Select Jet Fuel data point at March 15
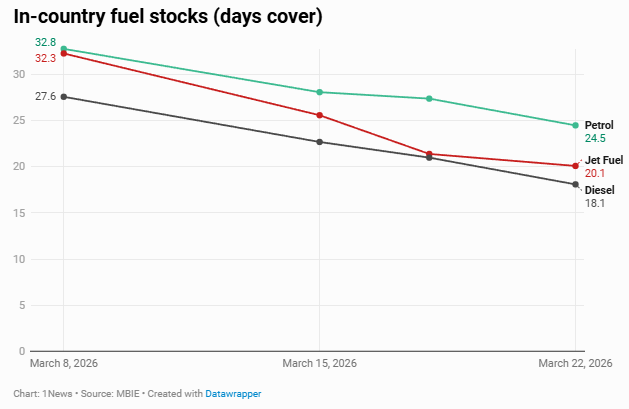 point(320,115)
